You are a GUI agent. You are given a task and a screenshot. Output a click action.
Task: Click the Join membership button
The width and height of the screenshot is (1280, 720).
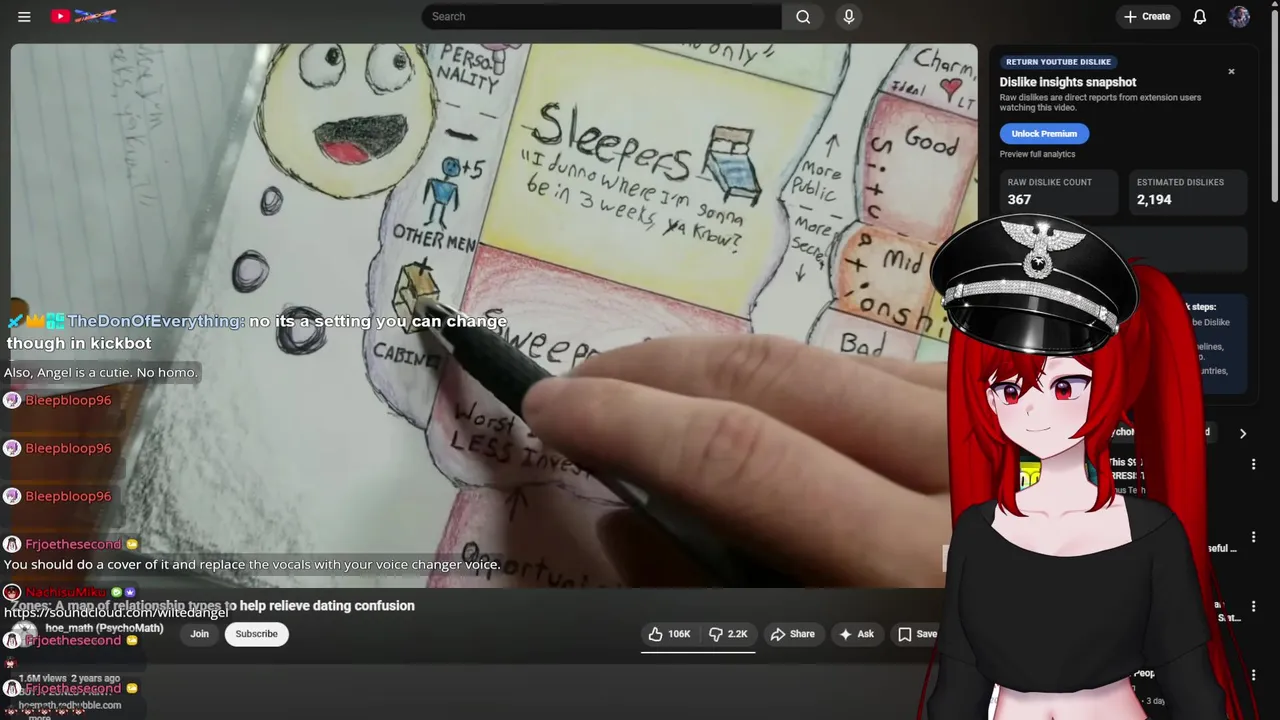coord(200,634)
